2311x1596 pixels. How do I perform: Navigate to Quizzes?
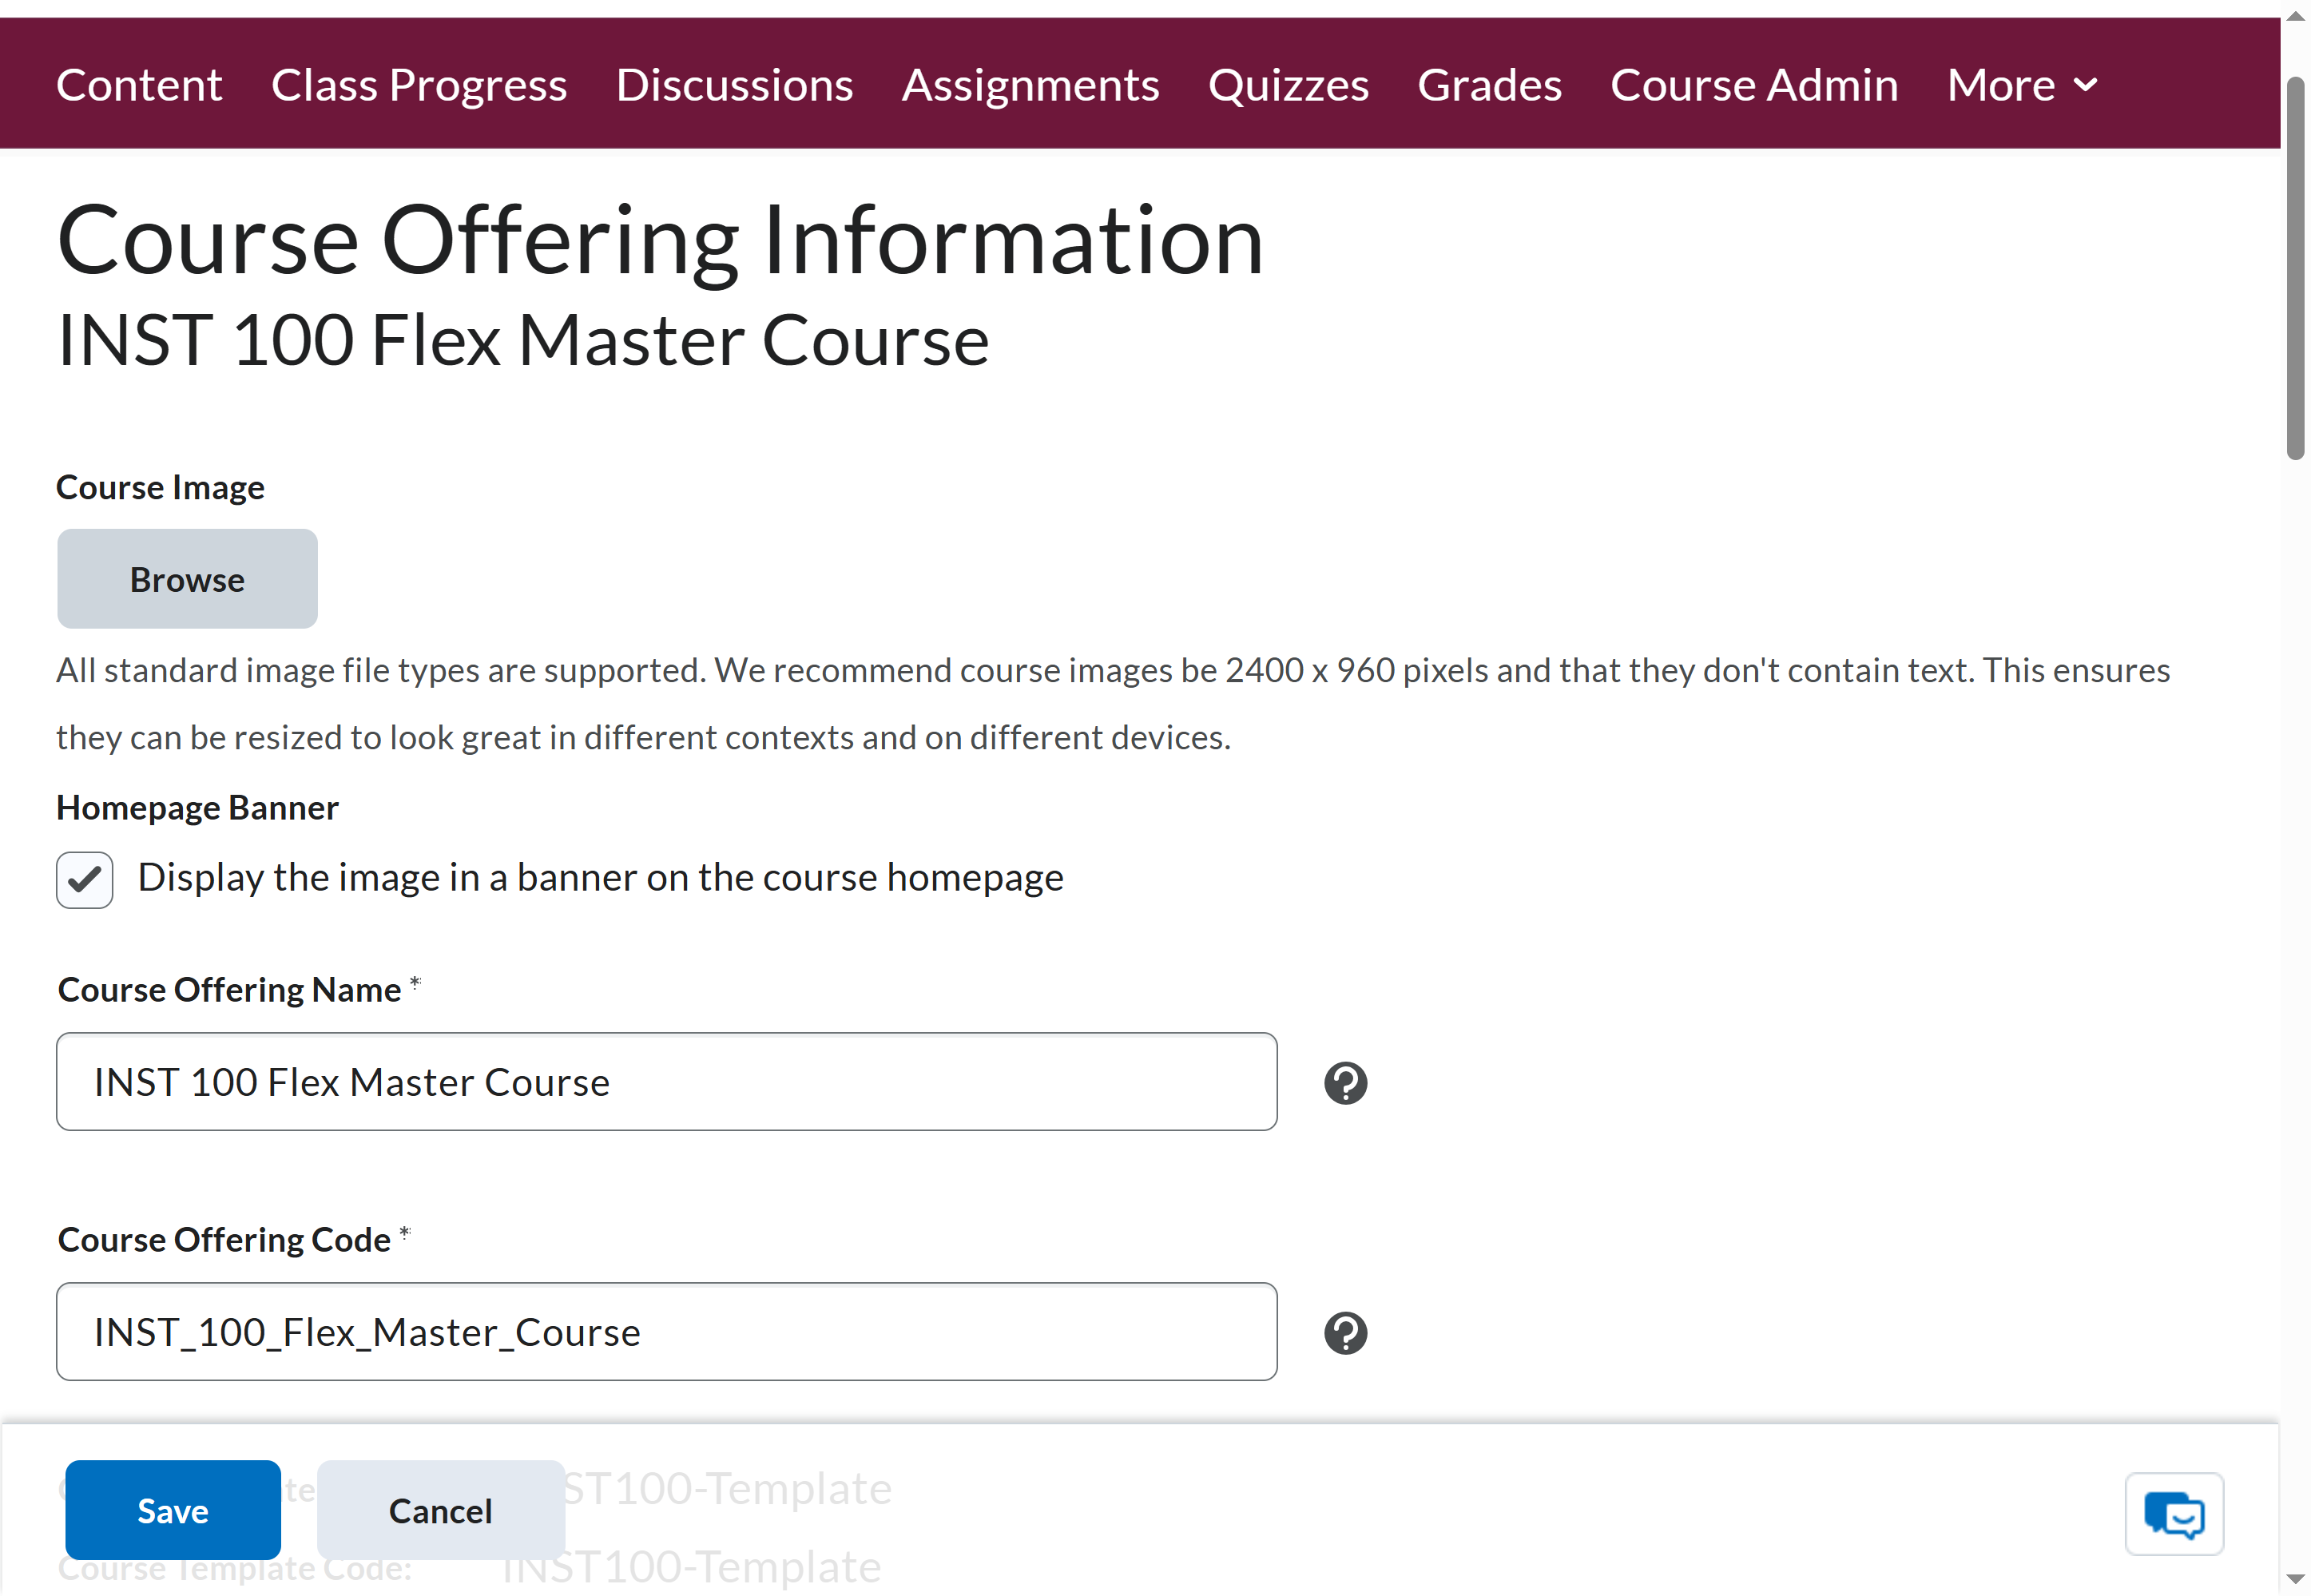(1288, 85)
